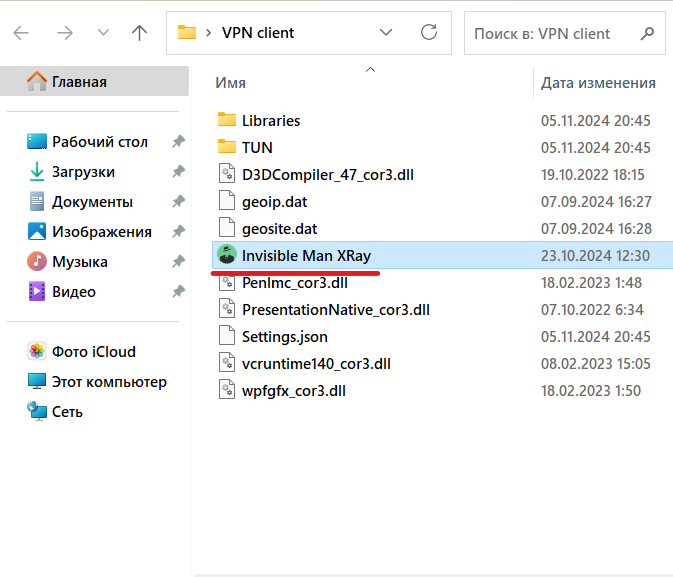Image resolution: width=673 pixels, height=577 pixels.
Task: Select the Libraries folder
Action: tap(271, 121)
